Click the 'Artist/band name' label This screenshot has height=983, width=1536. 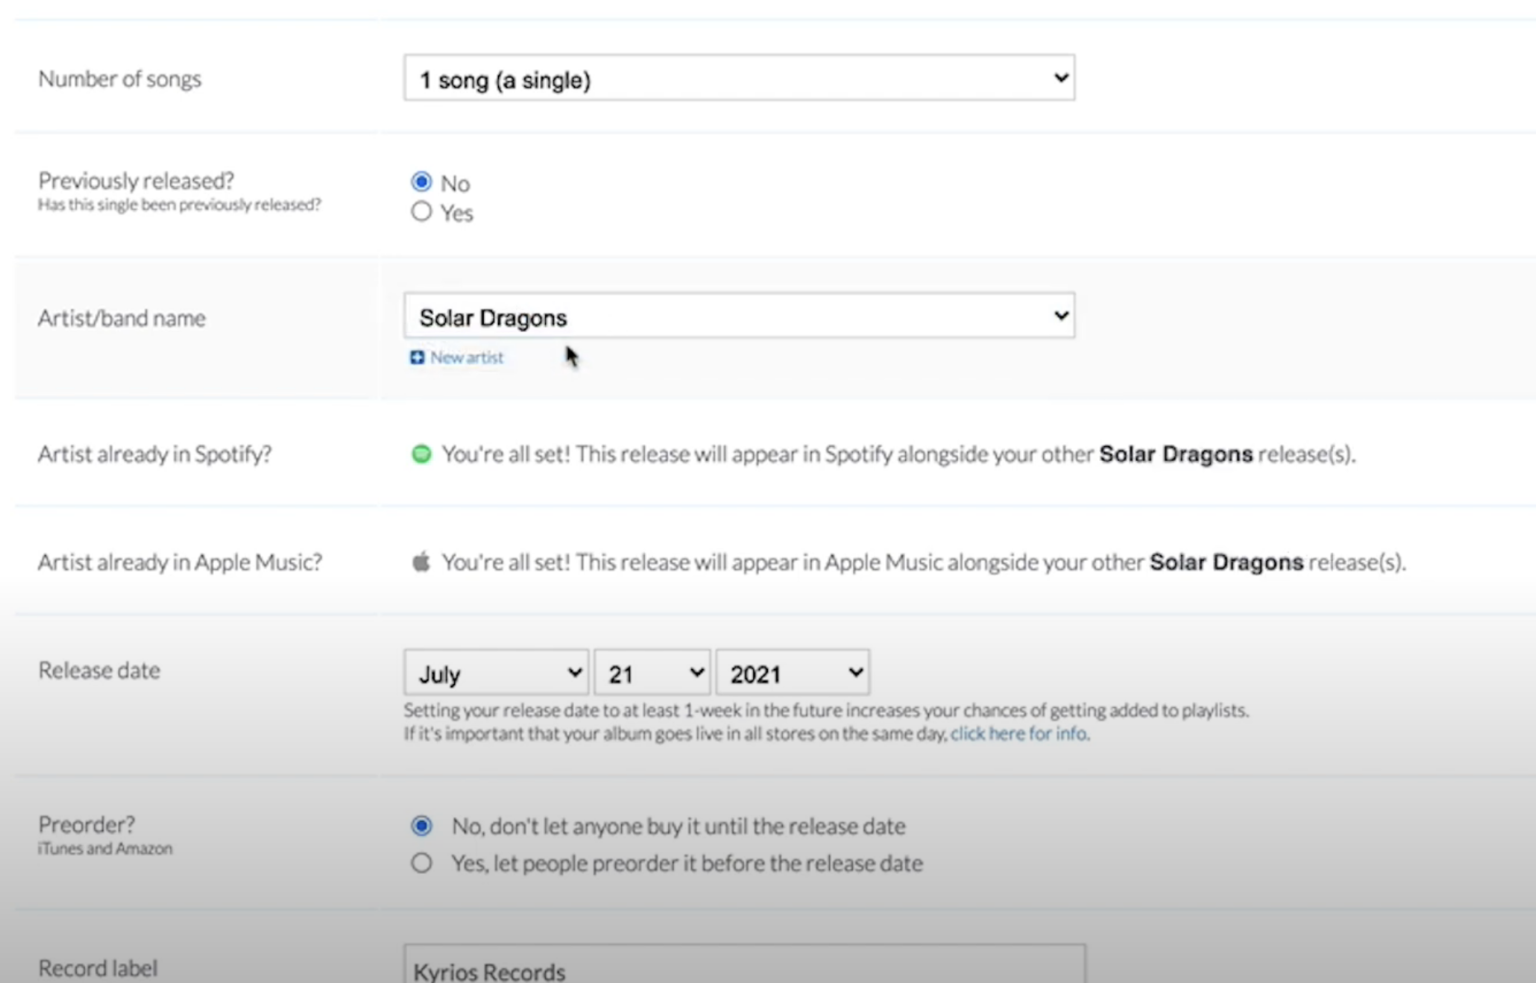click(122, 318)
